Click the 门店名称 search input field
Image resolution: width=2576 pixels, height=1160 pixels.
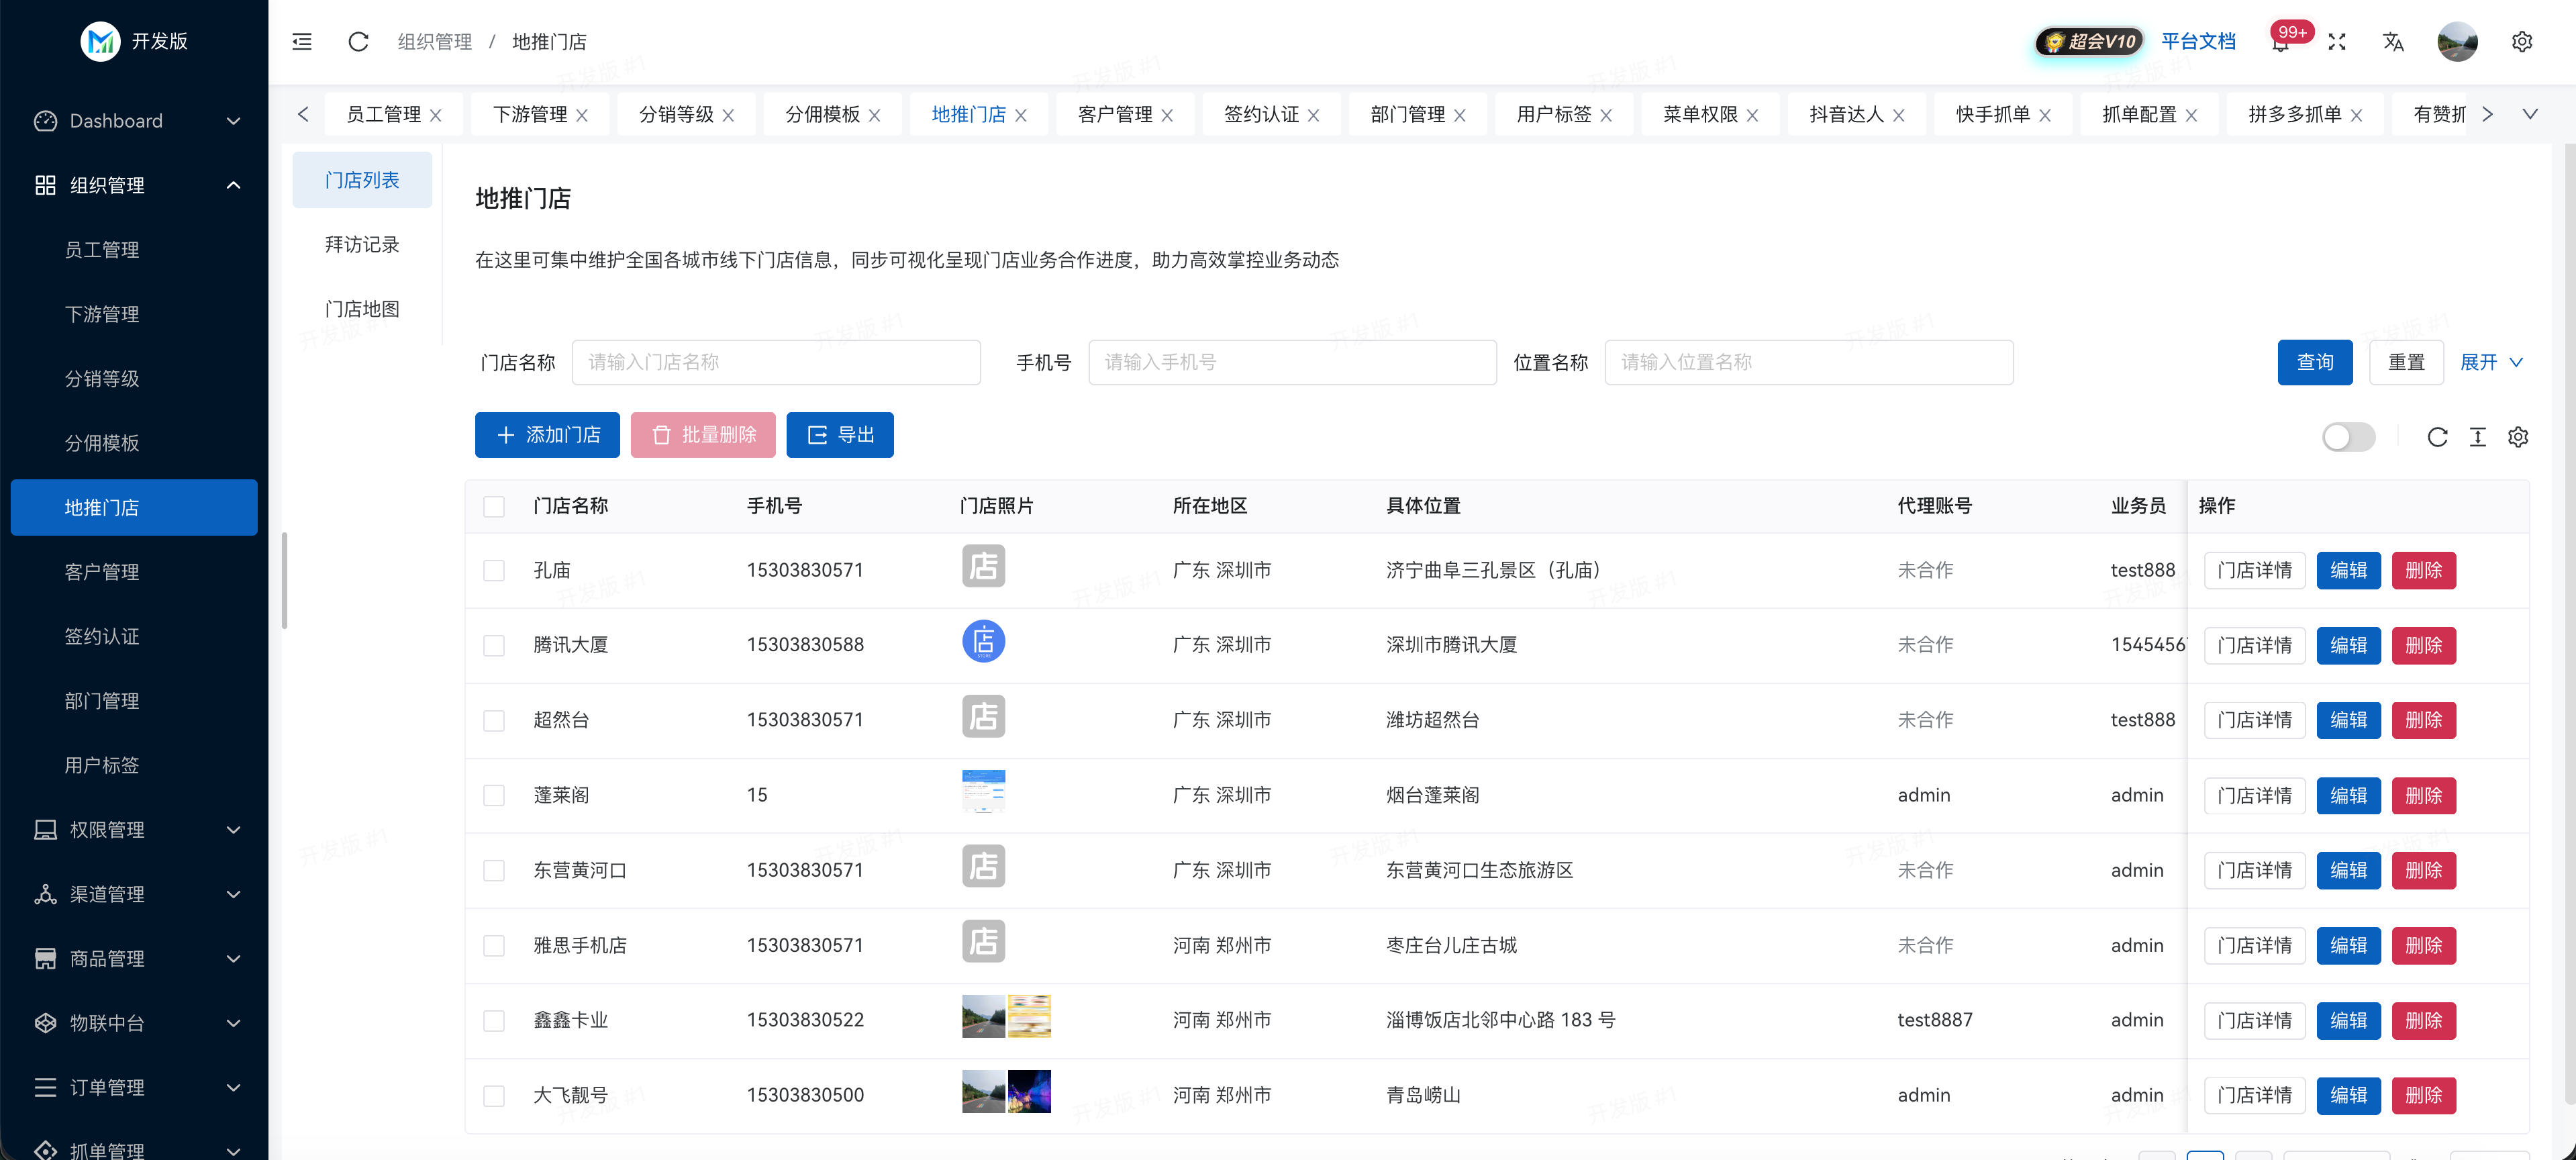tap(776, 362)
